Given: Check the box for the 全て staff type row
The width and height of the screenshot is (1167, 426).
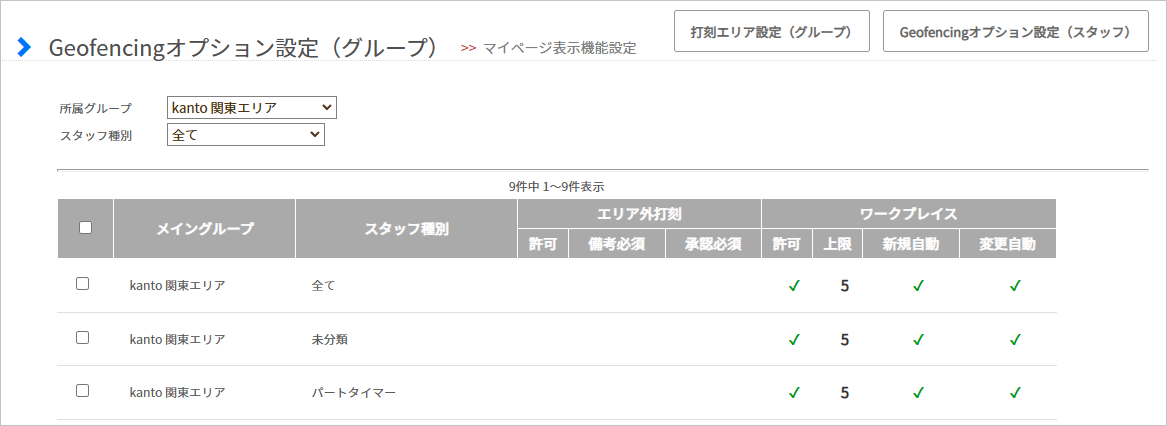Looking at the screenshot, I should click(83, 284).
